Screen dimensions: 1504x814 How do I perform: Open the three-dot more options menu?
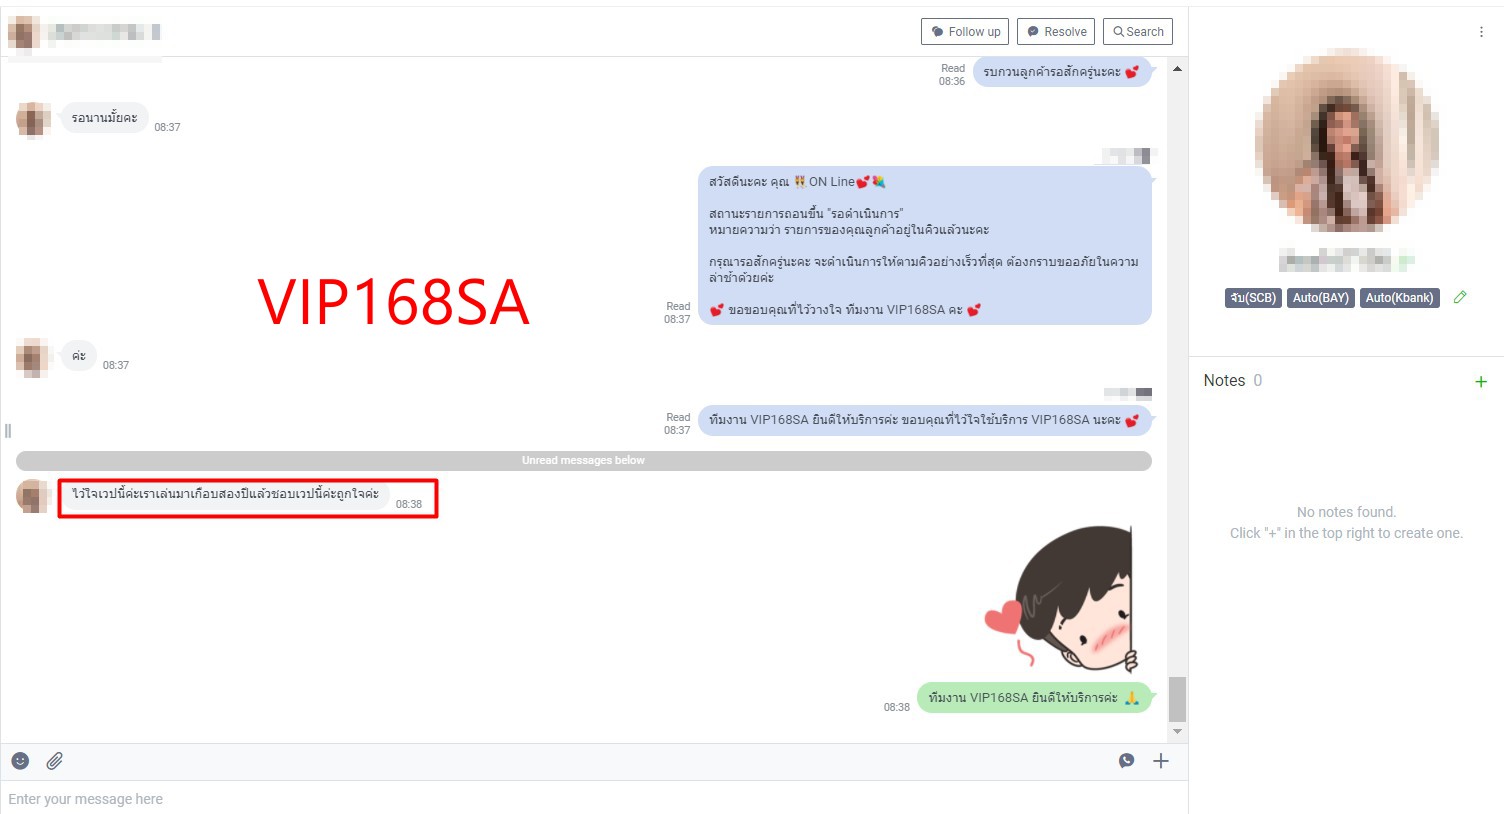coord(1481,32)
